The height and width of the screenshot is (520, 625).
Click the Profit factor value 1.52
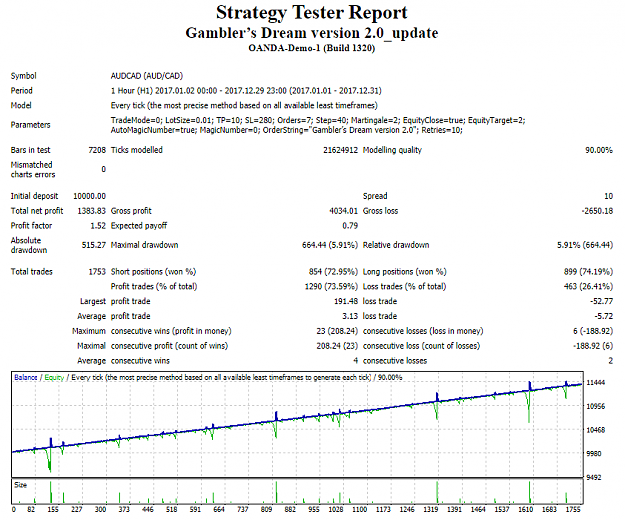[x=98, y=226]
